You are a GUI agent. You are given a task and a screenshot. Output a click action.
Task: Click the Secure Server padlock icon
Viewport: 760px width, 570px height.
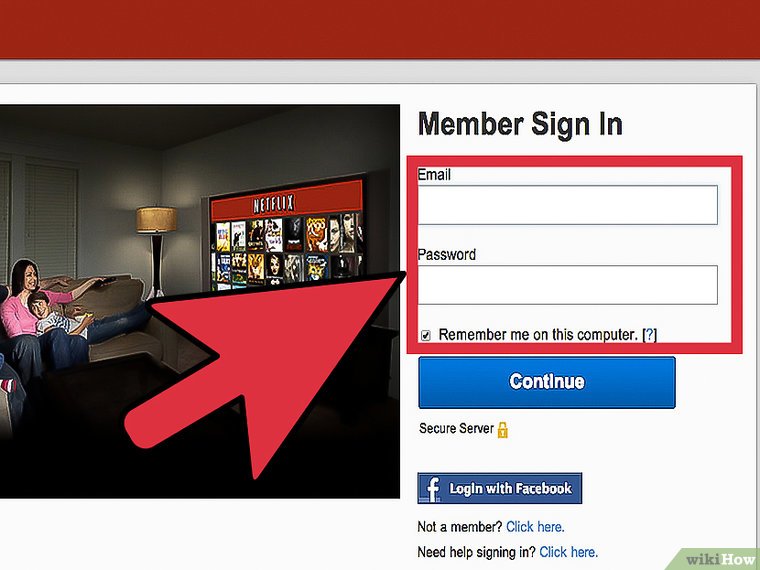(x=503, y=429)
